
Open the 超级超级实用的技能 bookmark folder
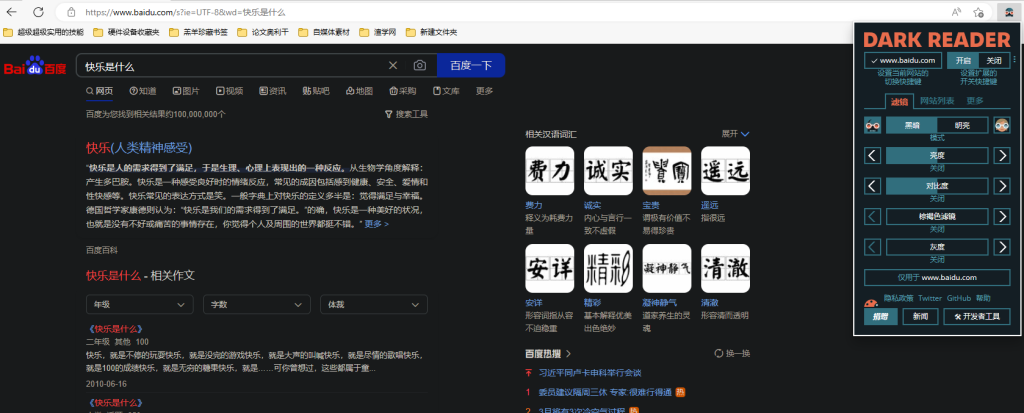[x=43, y=32]
